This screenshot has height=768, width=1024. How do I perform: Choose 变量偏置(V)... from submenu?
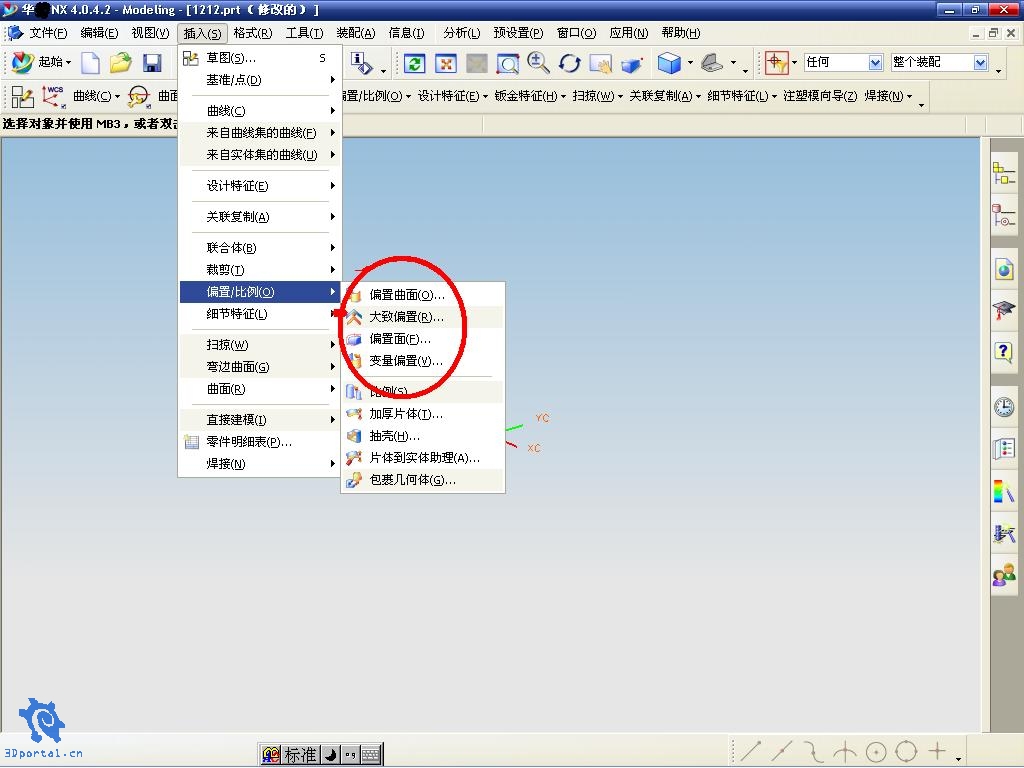(x=423, y=360)
